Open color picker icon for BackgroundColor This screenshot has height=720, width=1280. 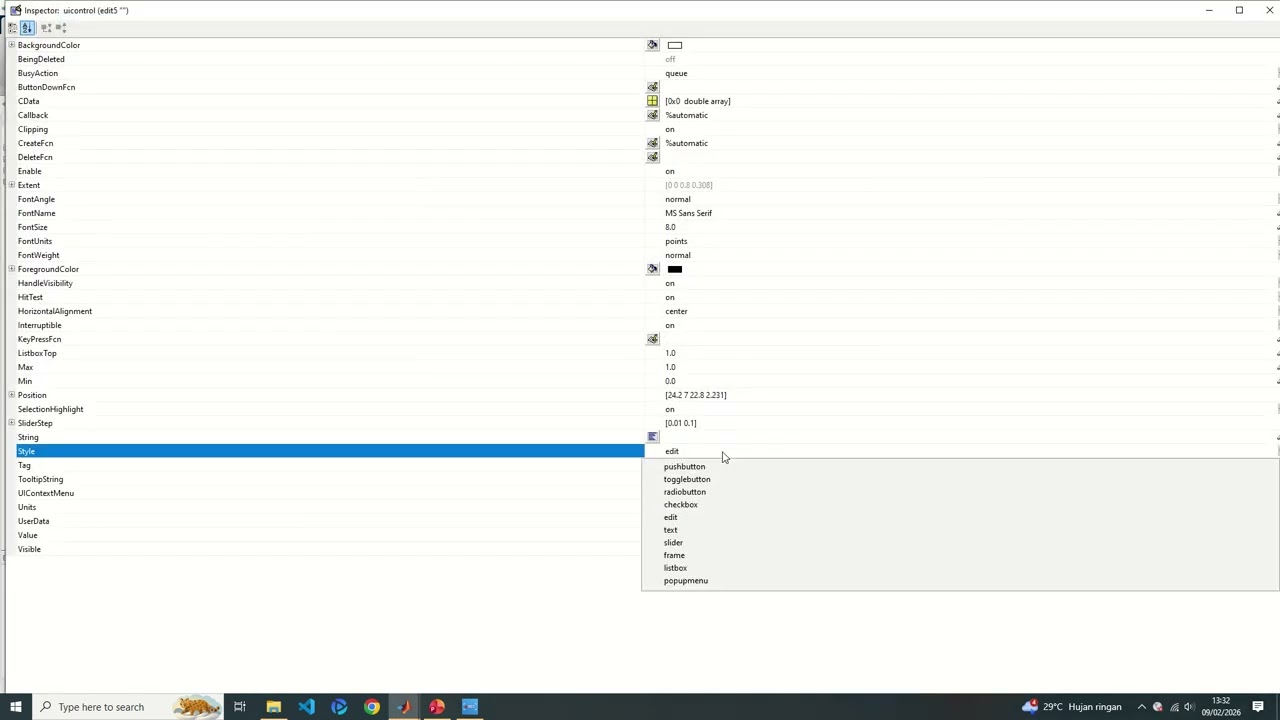(x=653, y=45)
